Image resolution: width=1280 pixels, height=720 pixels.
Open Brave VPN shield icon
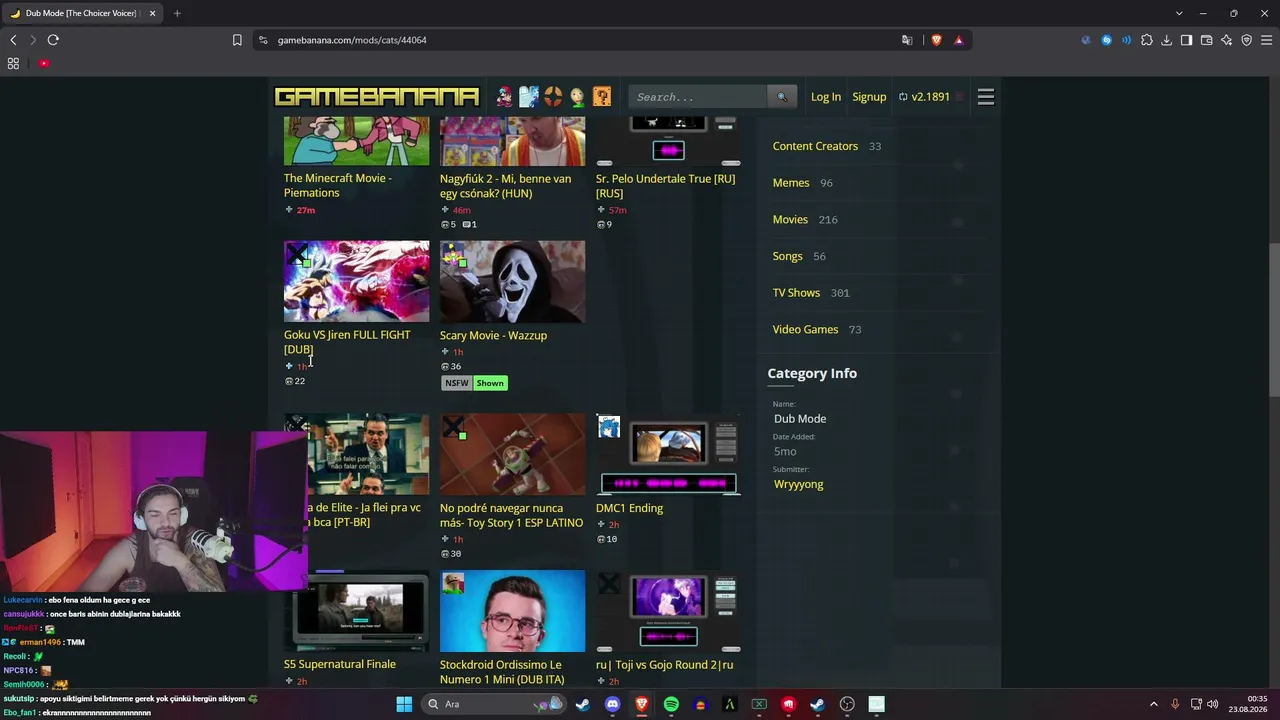[x=1247, y=40]
